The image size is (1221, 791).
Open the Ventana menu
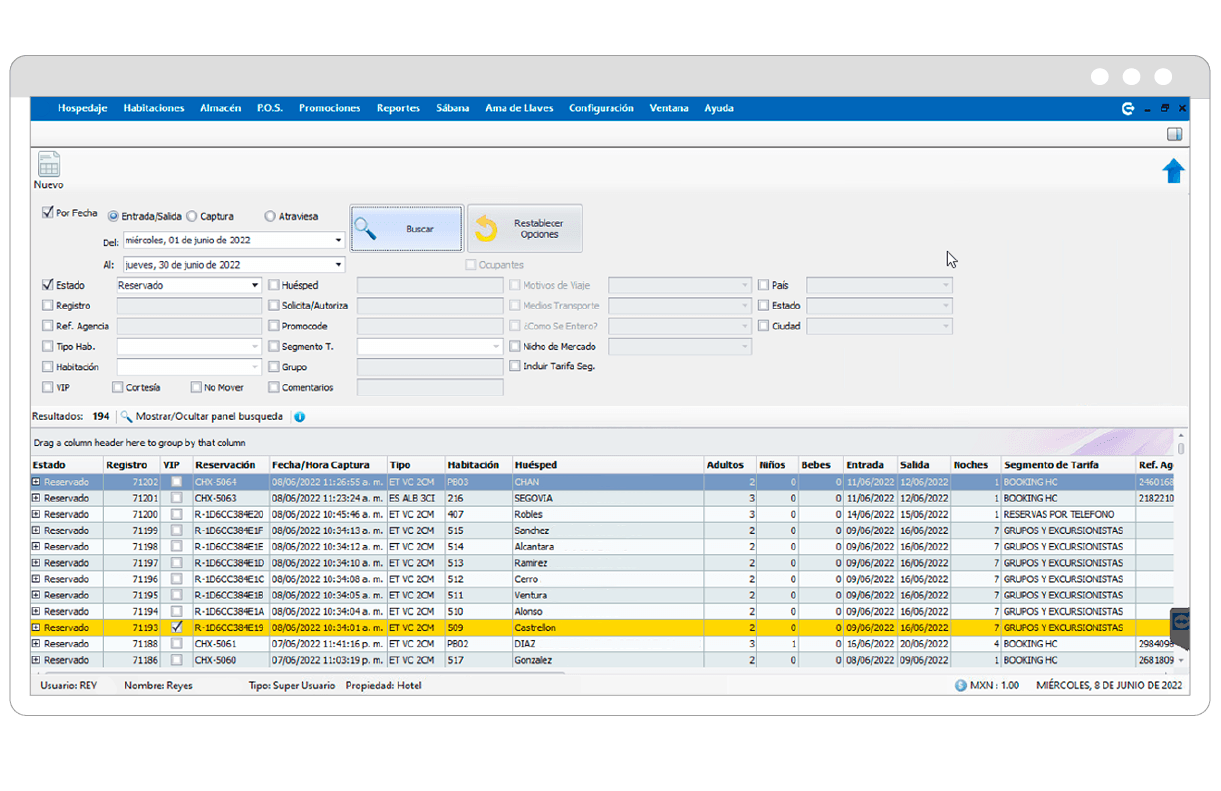click(669, 108)
